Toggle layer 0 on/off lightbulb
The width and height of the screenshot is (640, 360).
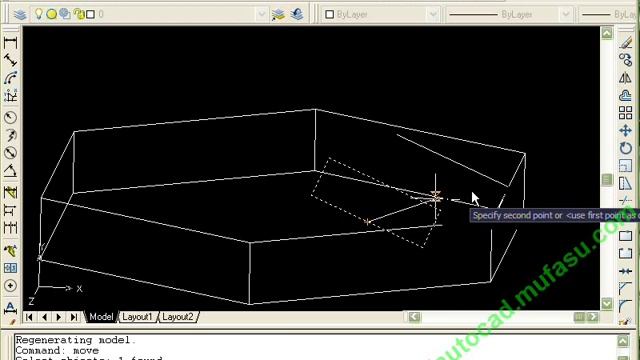(x=39, y=14)
